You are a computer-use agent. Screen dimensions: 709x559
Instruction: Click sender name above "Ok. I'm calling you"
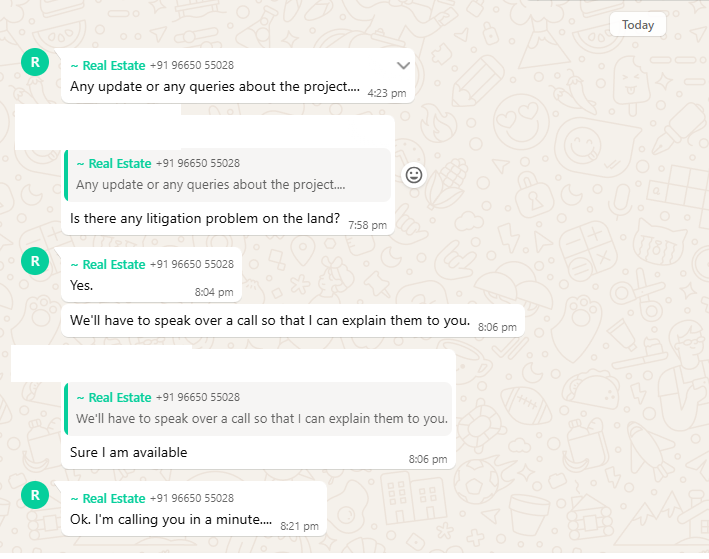point(108,498)
